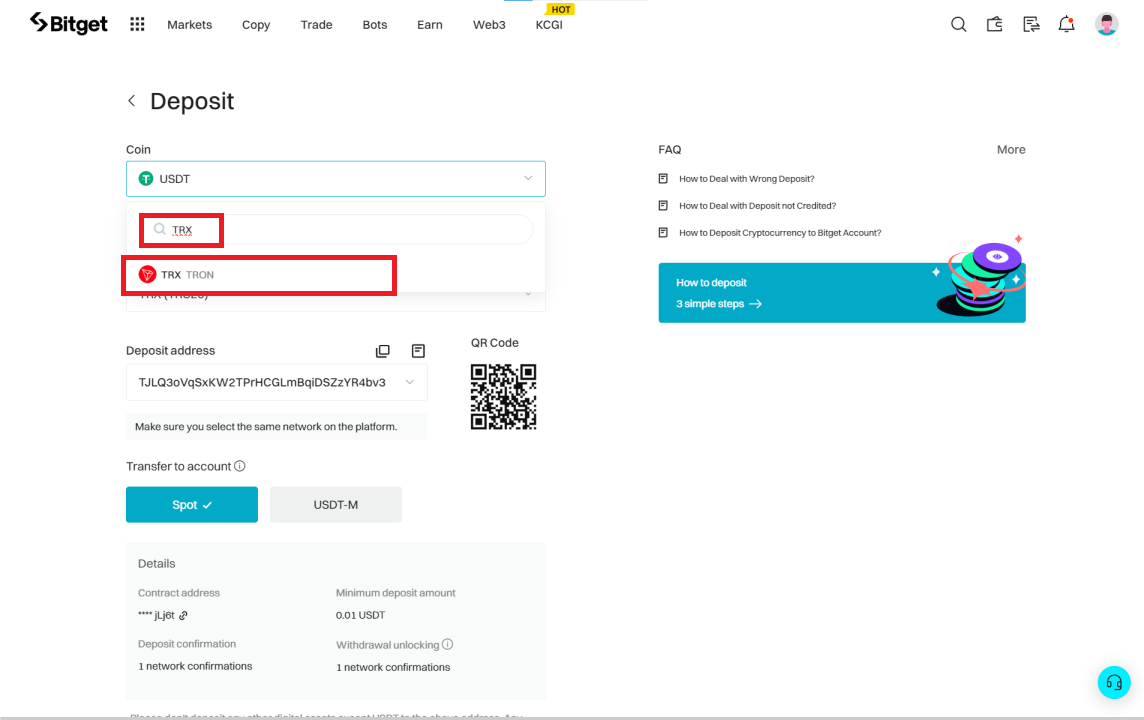Screen dimensions: 1144x720
Task: Click More in the FAQ section
Action: (x=1011, y=150)
